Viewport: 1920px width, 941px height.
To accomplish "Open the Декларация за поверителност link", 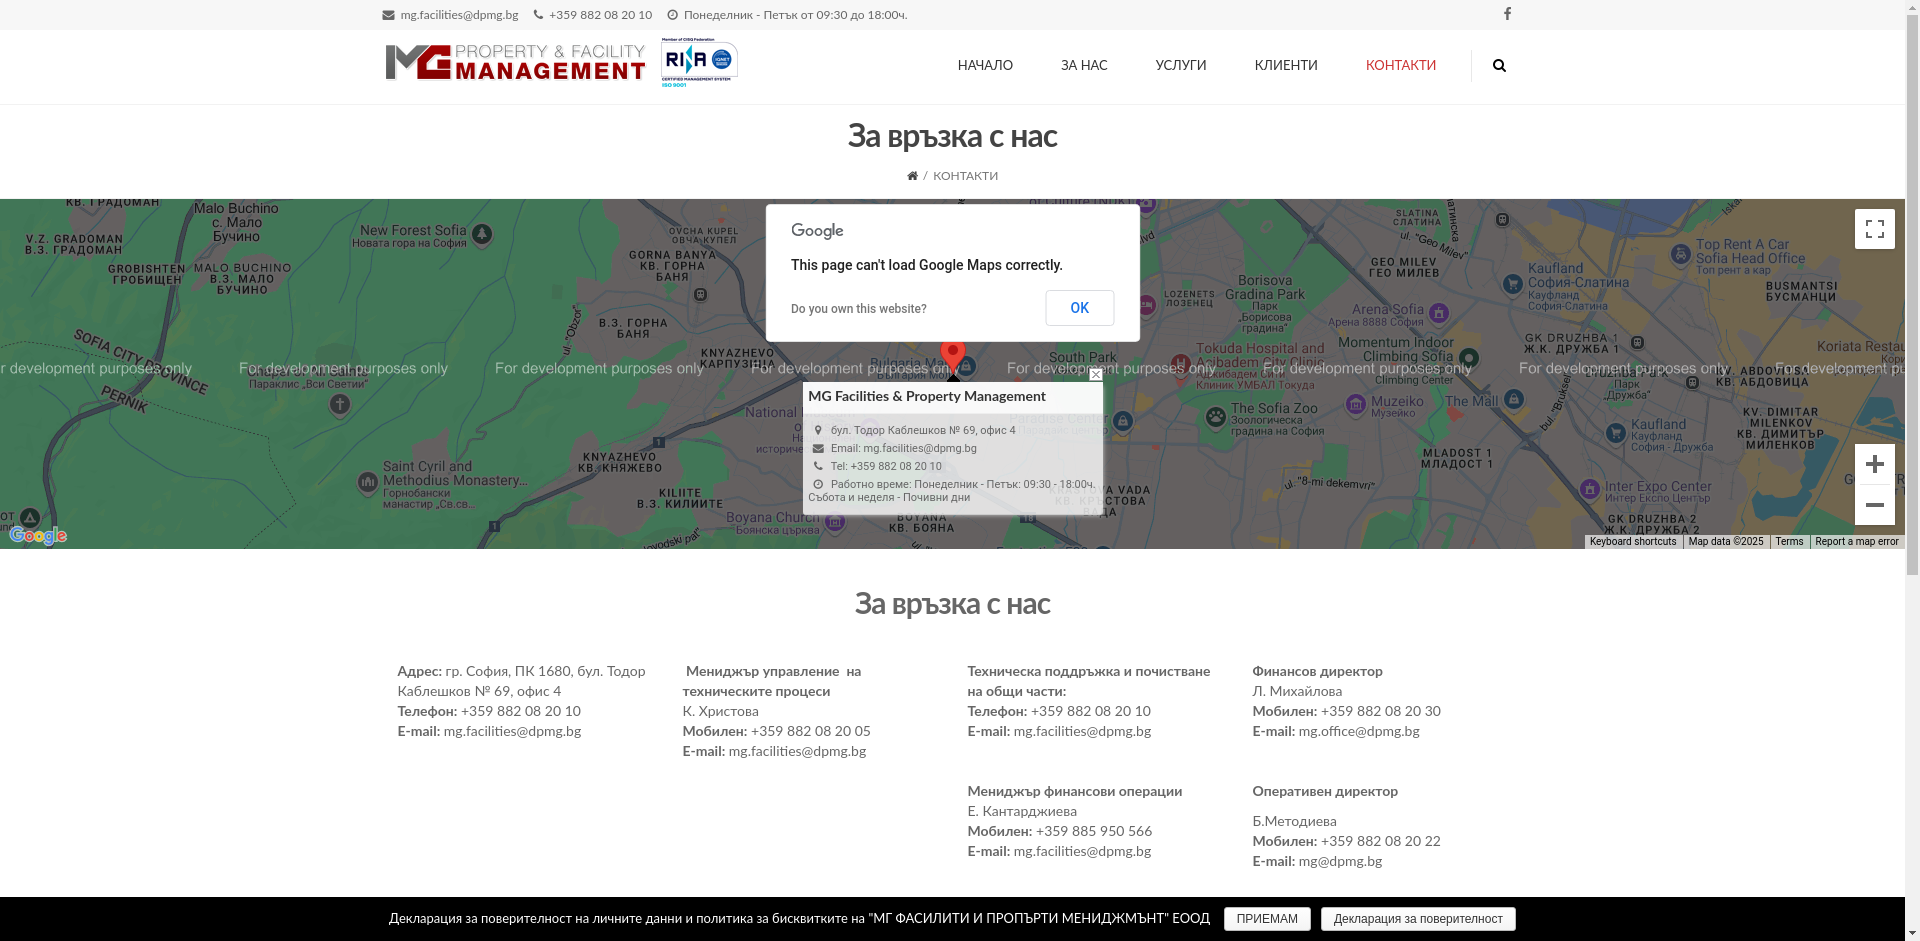I will (x=1417, y=918).
